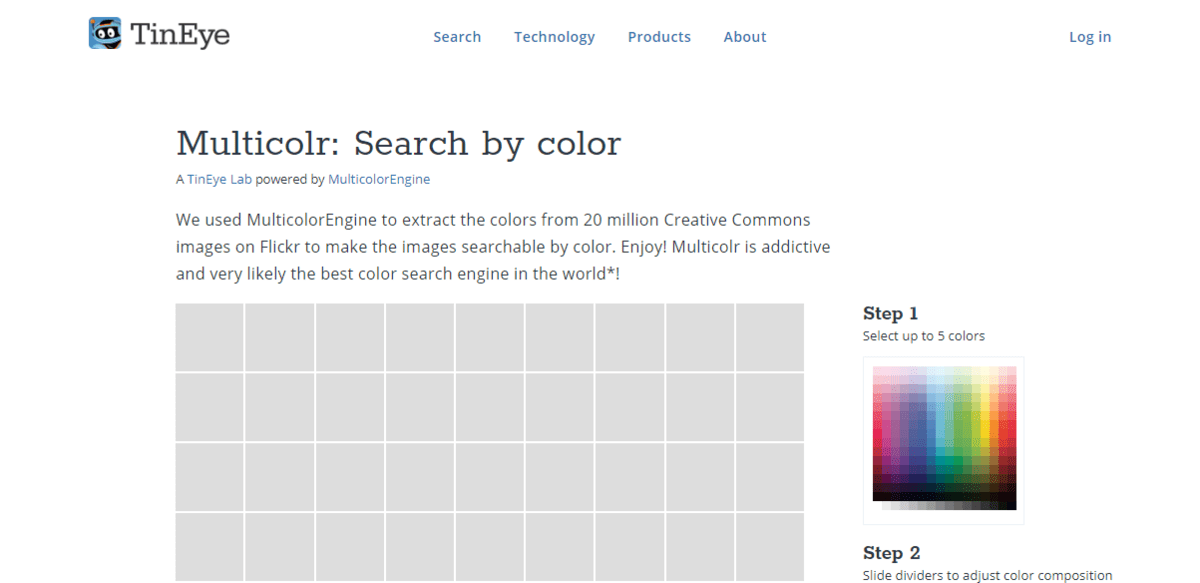Follow the TinEye Lab link
This screenshot has width=1200, height=583.
tap(220, 180)
